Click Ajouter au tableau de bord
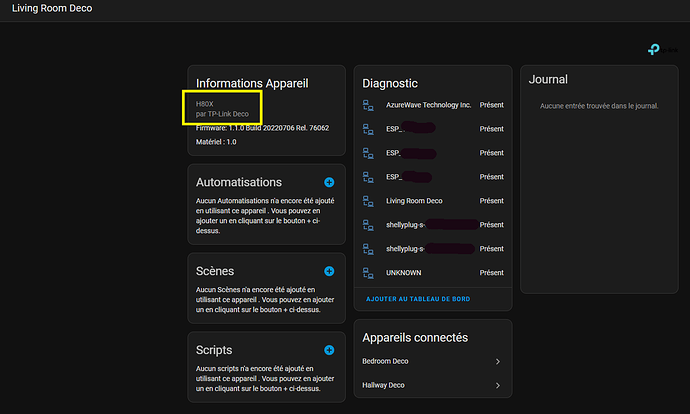690x414 pixels. coord(418,299)
